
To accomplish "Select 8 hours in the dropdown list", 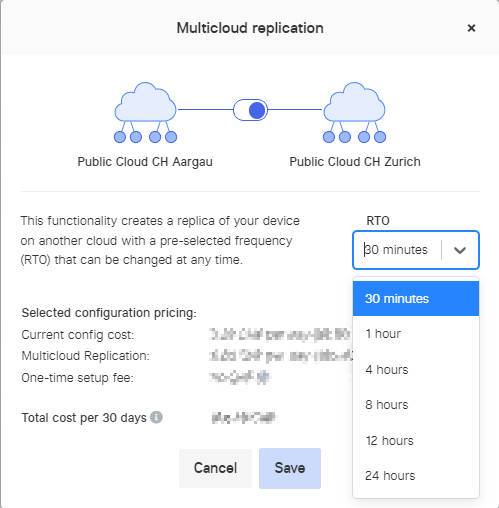I will [x=416, y=405].
